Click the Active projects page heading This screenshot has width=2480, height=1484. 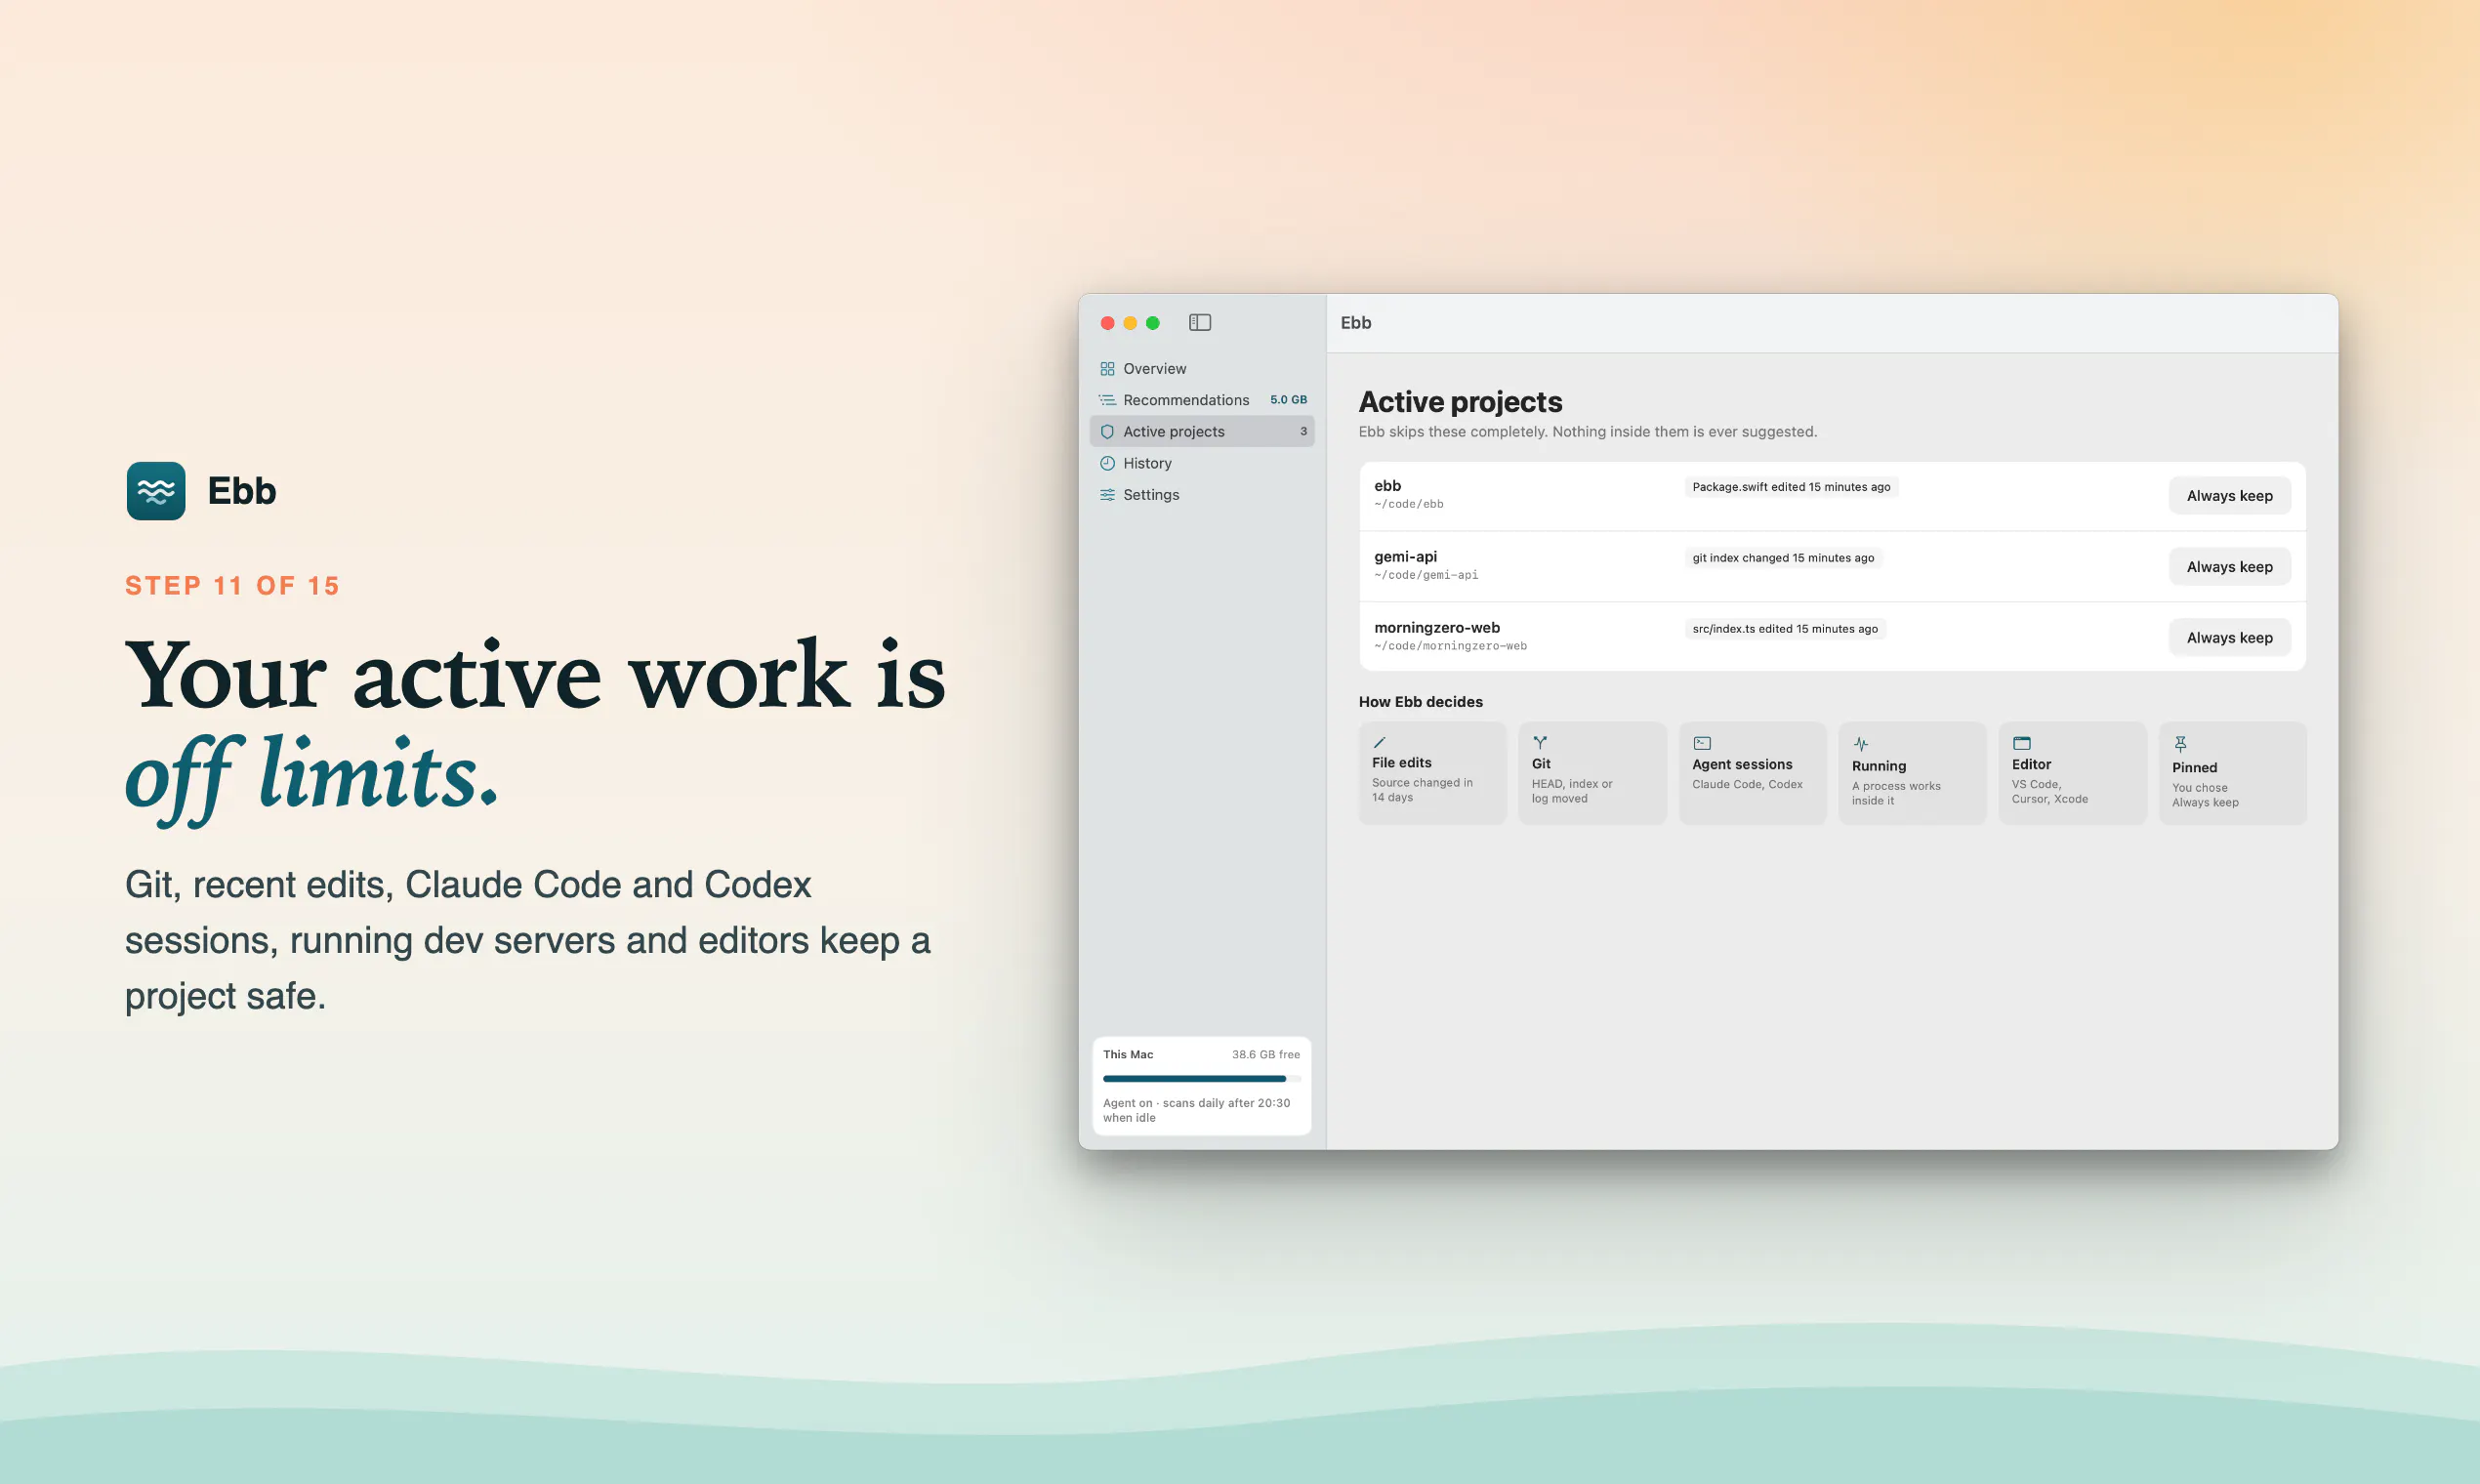pos(1460,402)
